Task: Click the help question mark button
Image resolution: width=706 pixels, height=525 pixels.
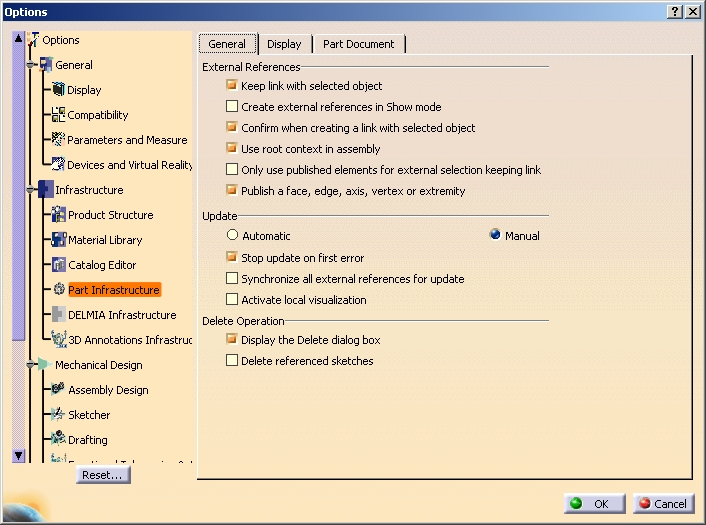Action: pyautogui.click(x=674, y=12)
